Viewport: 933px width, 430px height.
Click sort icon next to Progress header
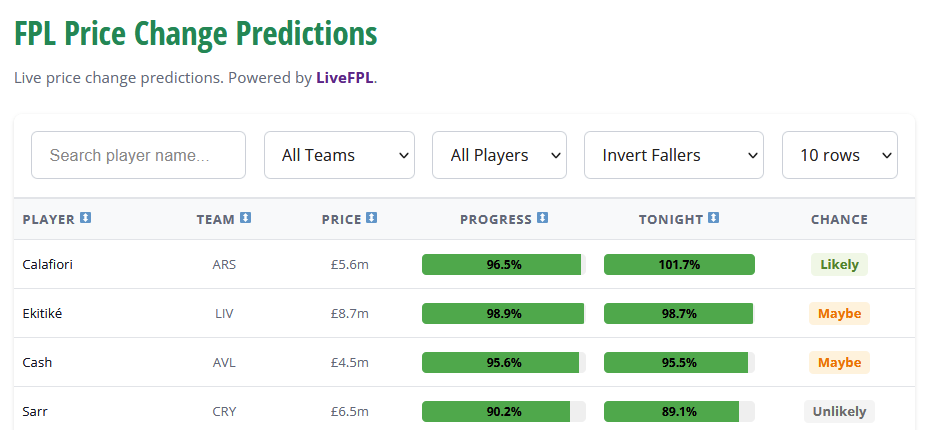point(543,218)
